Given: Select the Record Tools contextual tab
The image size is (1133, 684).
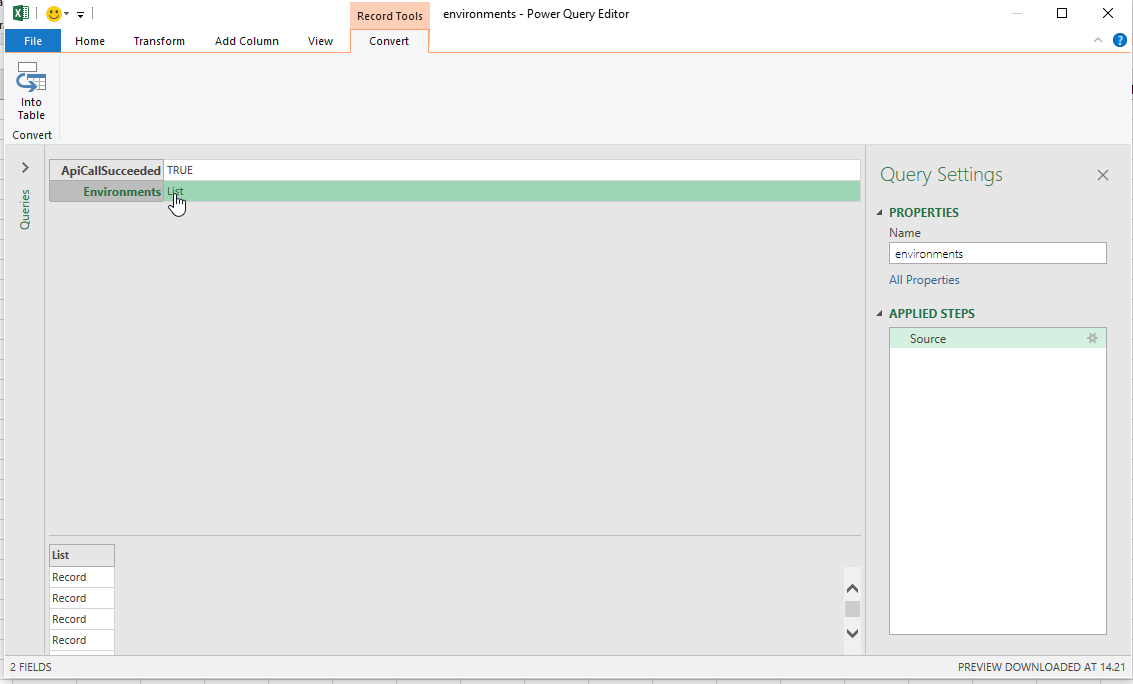Looking at the screenshot, I should coord(389,16).
